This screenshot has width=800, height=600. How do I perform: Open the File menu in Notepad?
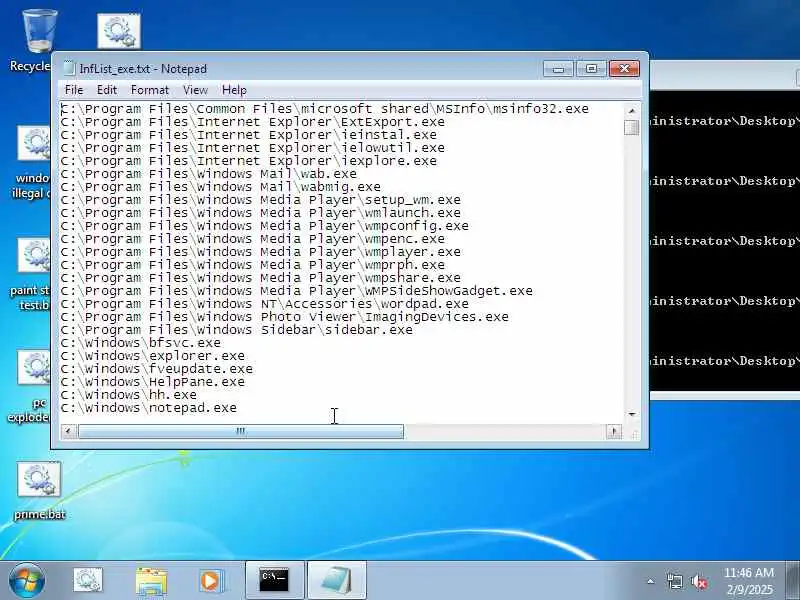(x=74, y=90)
